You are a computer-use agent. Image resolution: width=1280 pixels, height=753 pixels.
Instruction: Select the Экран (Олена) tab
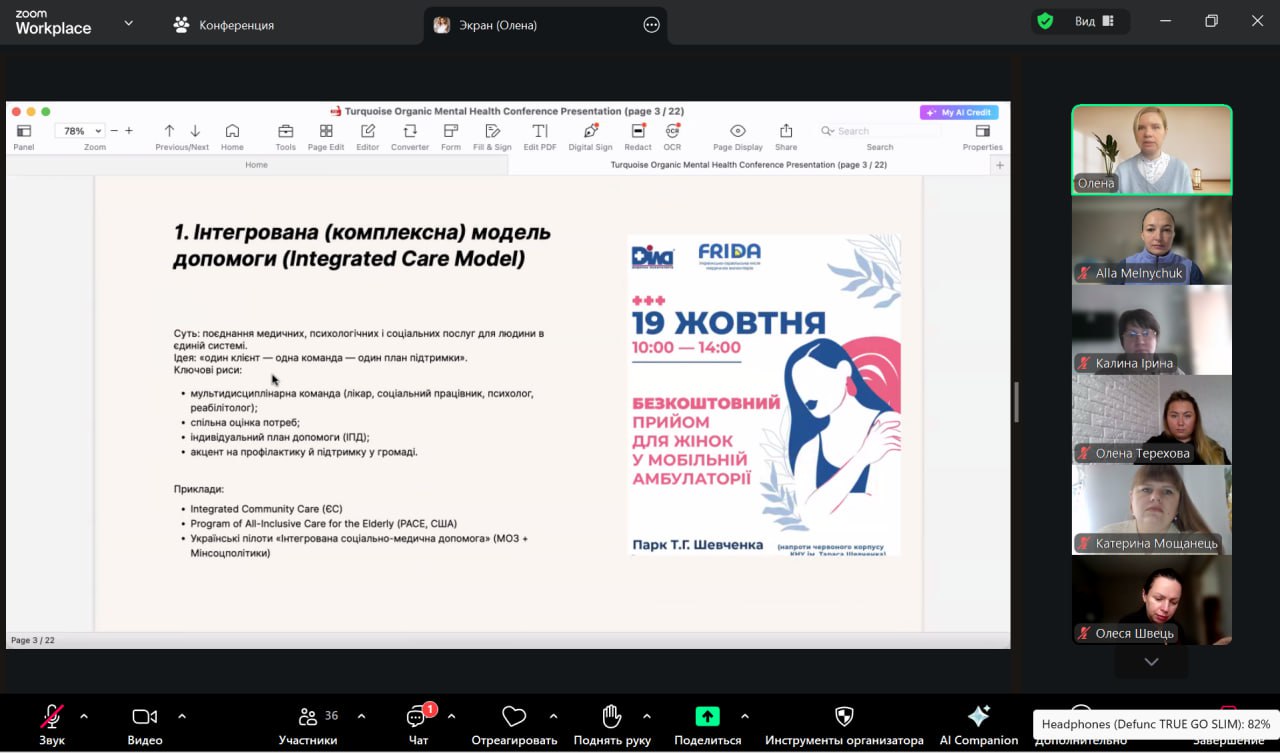[x=498, y=25]
